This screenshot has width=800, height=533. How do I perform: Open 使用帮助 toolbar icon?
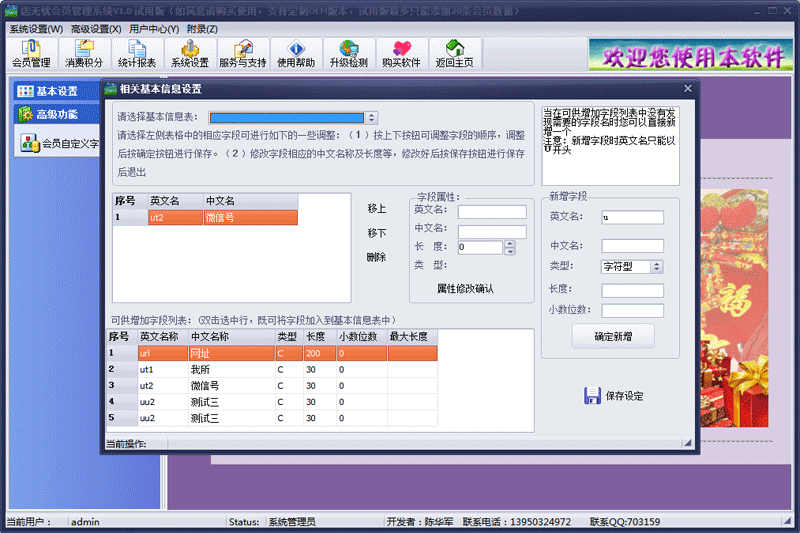tap(296, 54)
